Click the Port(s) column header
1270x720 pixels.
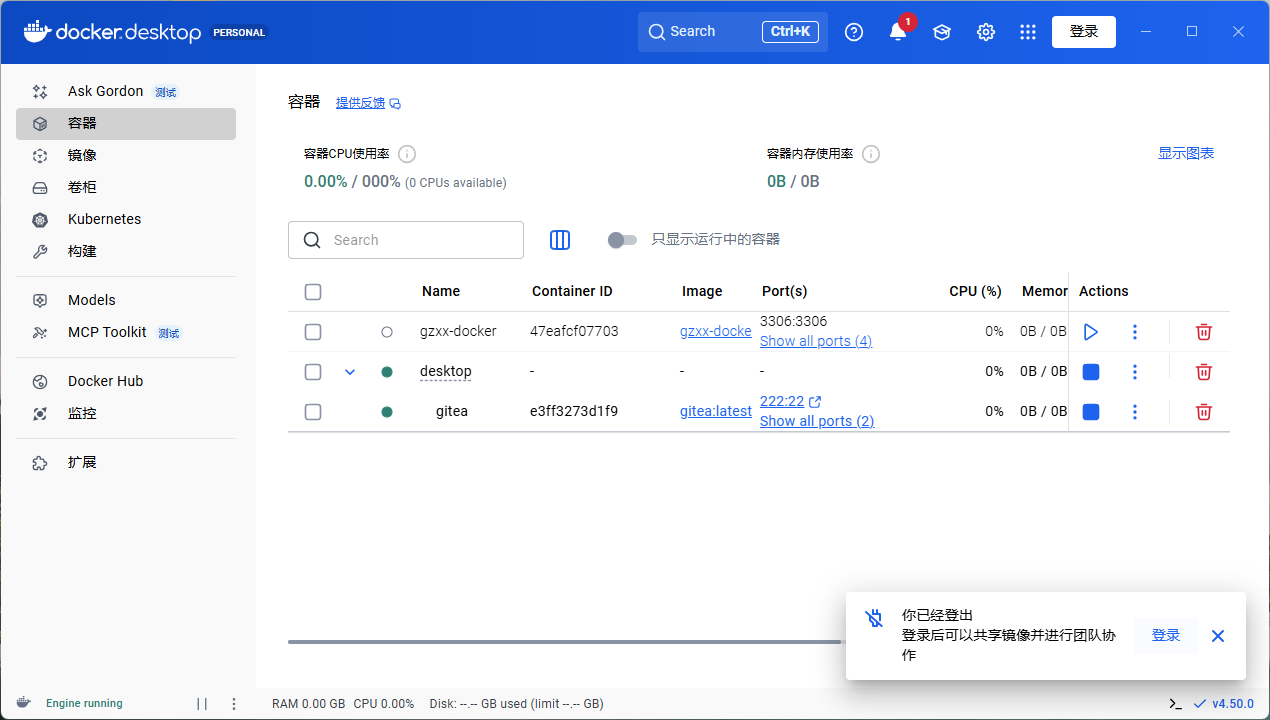785,291
